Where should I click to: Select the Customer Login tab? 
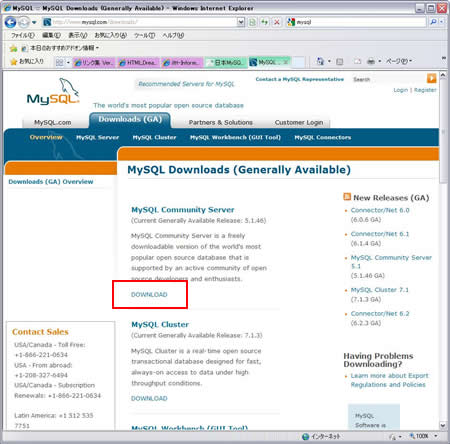pyautogui.click(x=299, y=123)
